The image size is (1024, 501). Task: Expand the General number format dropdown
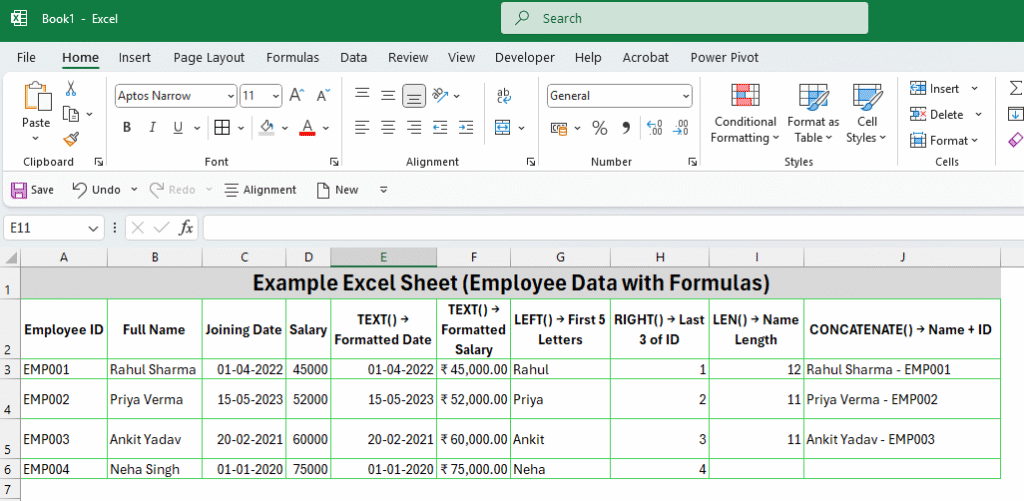pos(685,96)
